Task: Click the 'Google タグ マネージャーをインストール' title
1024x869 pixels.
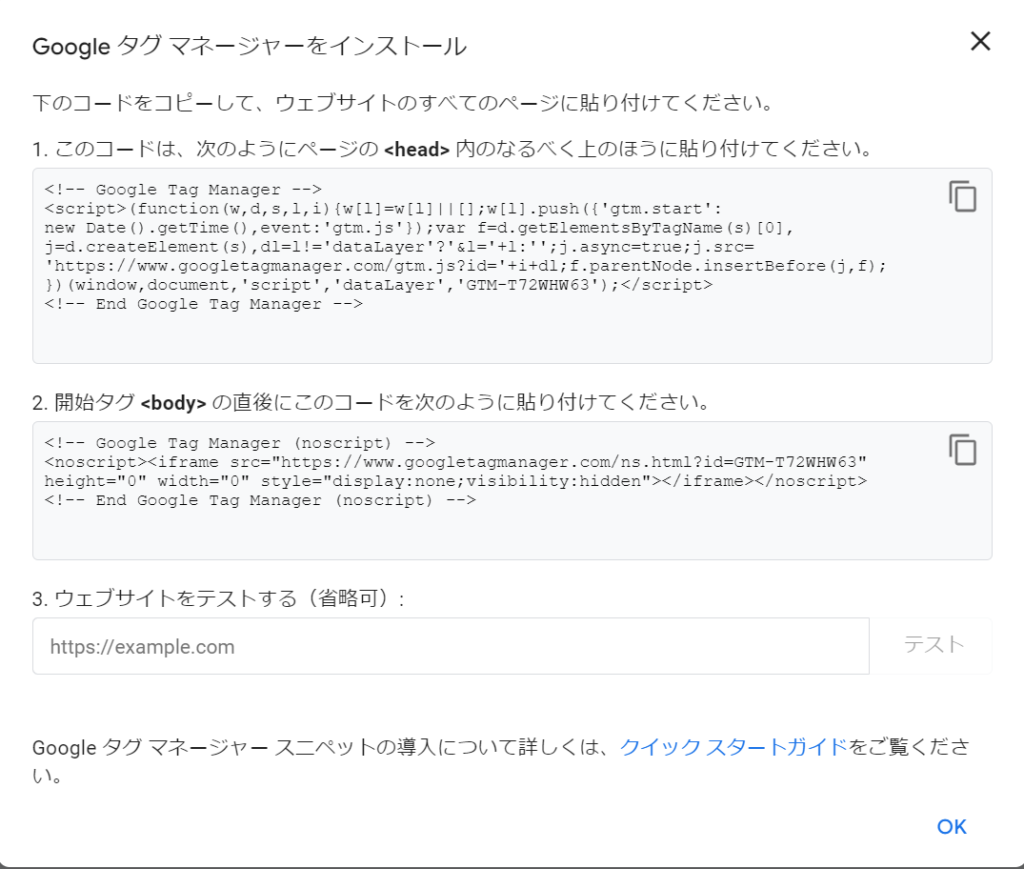Action: [249, 46]
